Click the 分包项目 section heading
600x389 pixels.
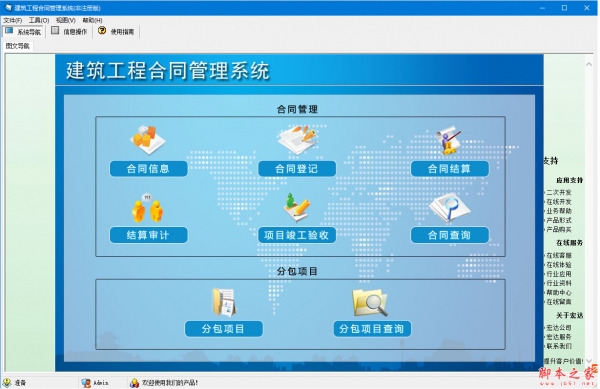coord(297,271)
